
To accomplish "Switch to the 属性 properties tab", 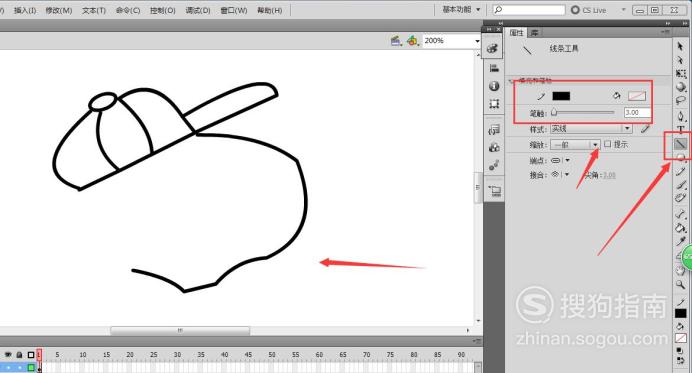I will tap(516, 33).
